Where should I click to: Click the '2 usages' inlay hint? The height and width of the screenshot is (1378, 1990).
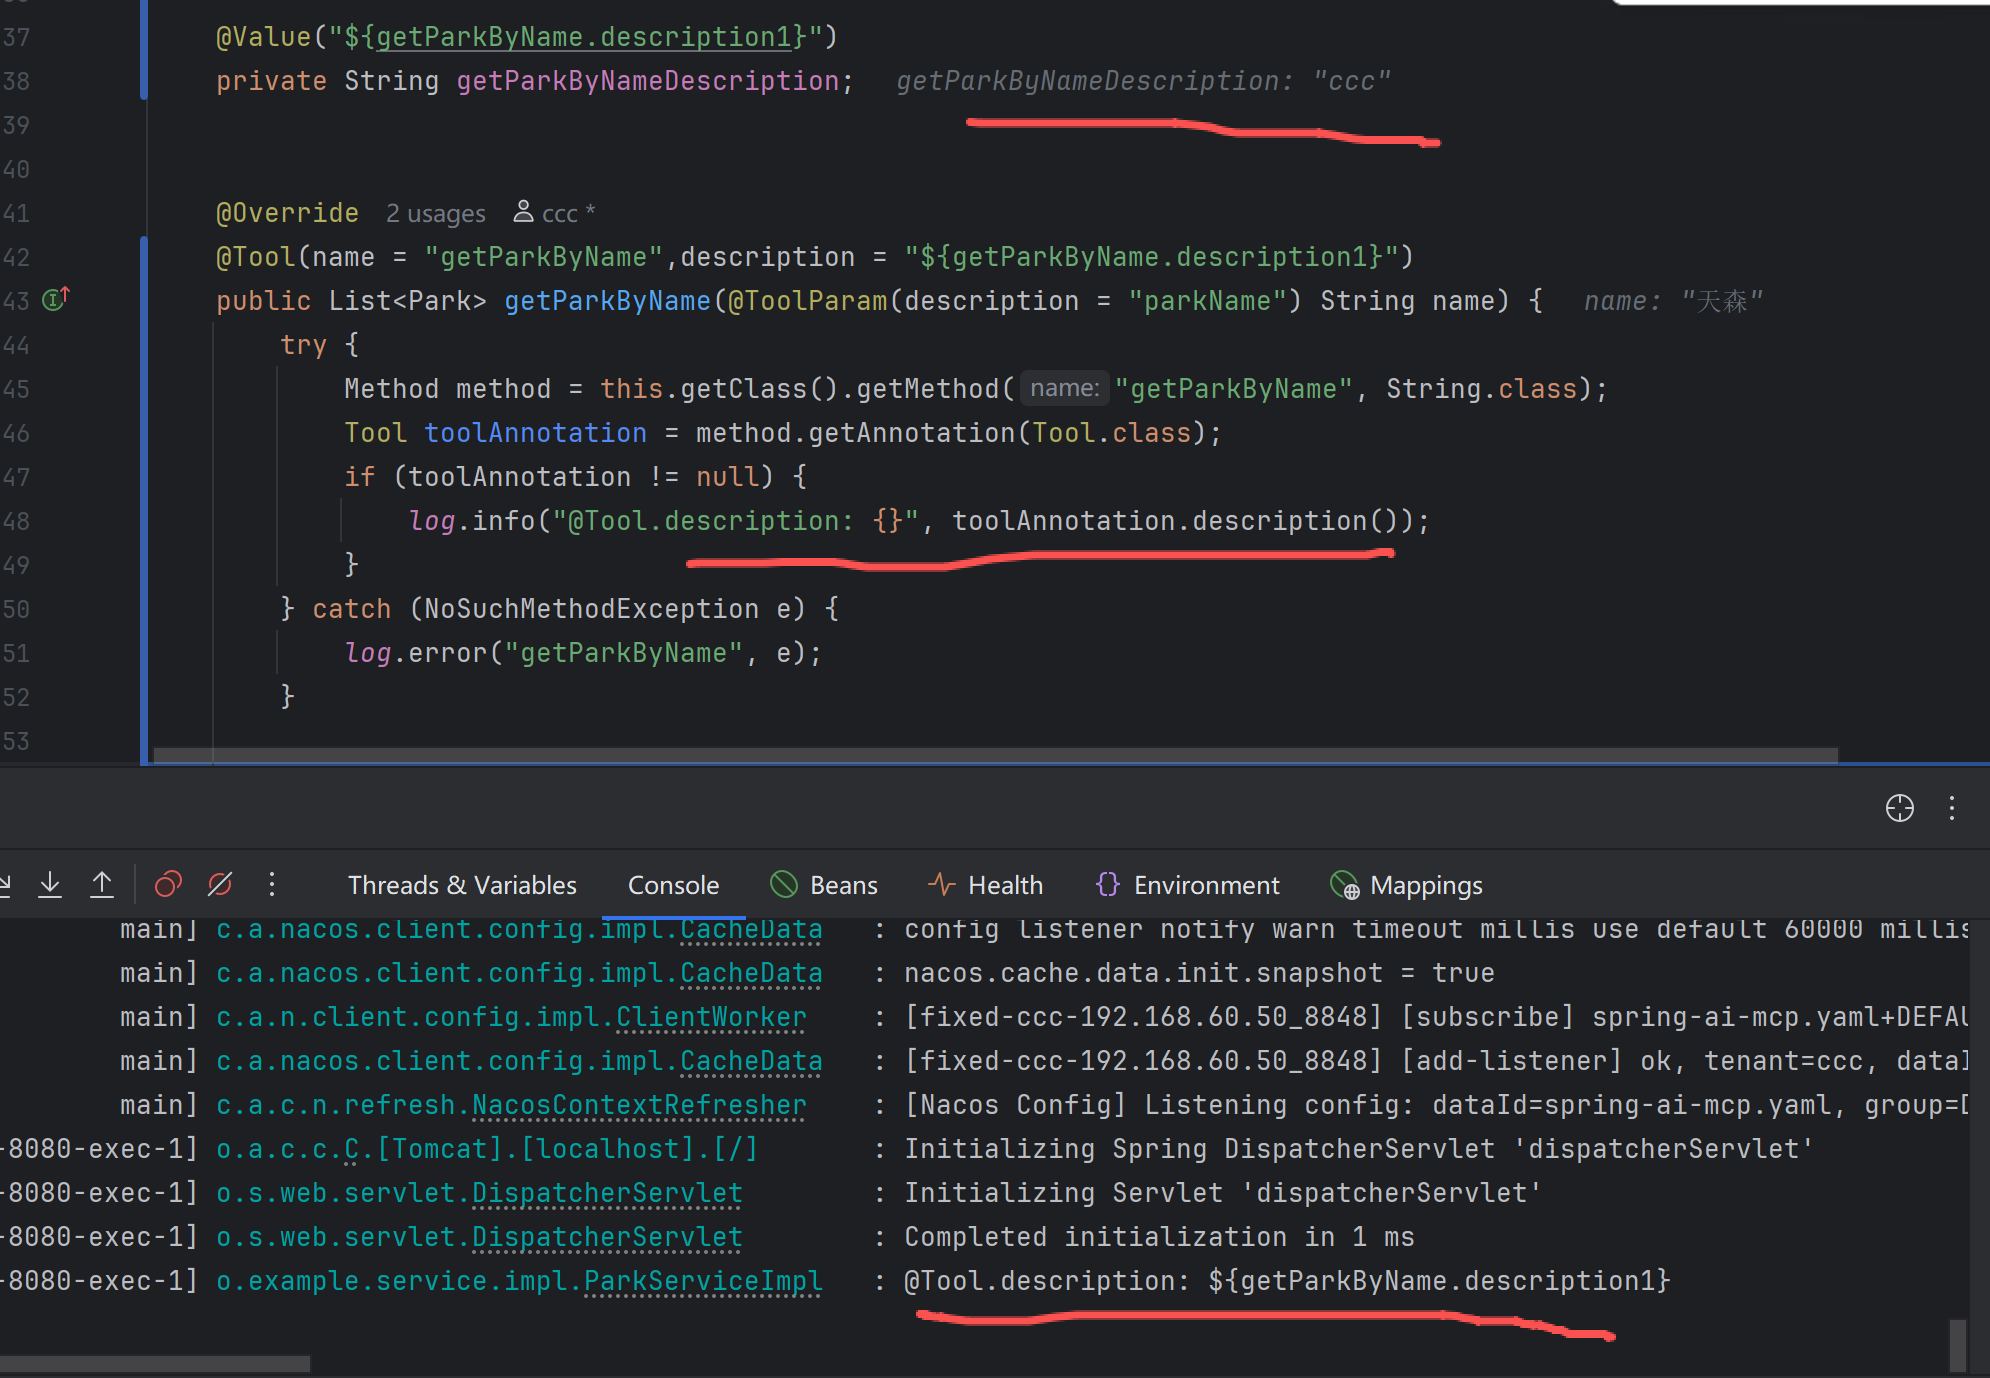tap(435, 214)
